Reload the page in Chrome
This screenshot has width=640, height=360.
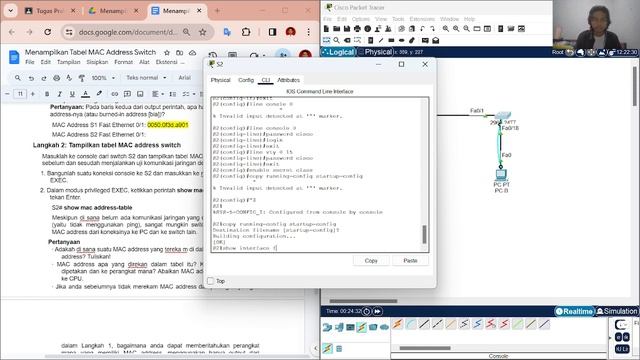point(47,32)
